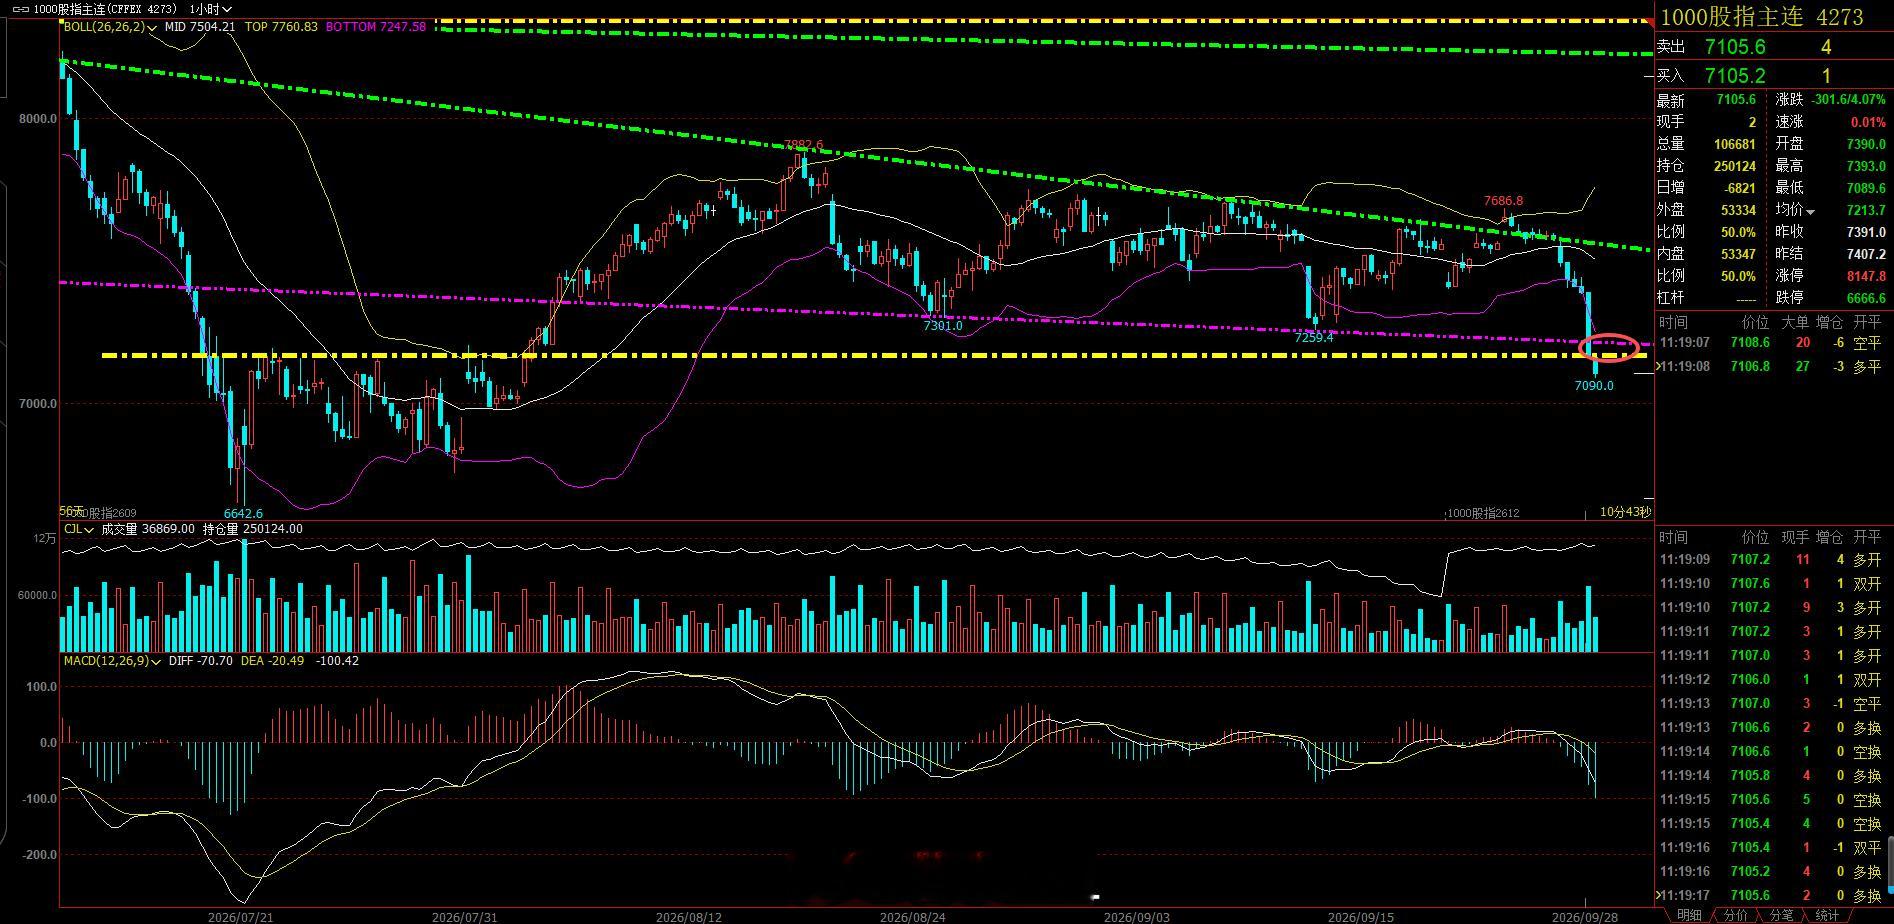
Task: Click the 10分43秒 countdown timer
Action: [x=1625, y=512]
